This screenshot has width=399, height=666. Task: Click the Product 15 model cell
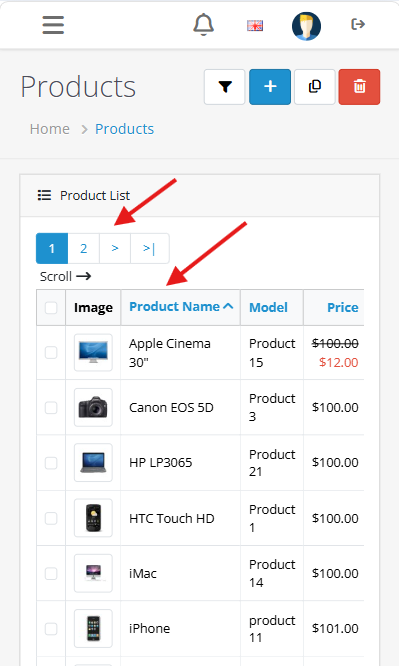click(x=272, y=353)
